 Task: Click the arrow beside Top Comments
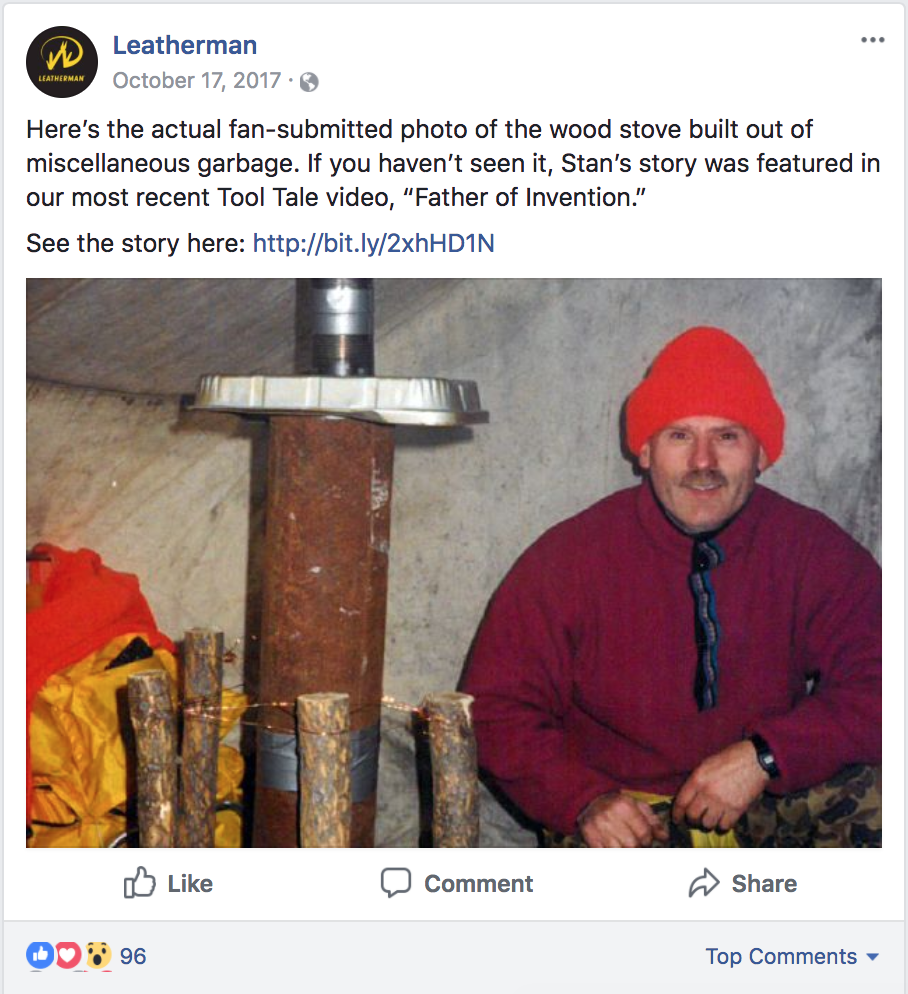pos(873,957)
